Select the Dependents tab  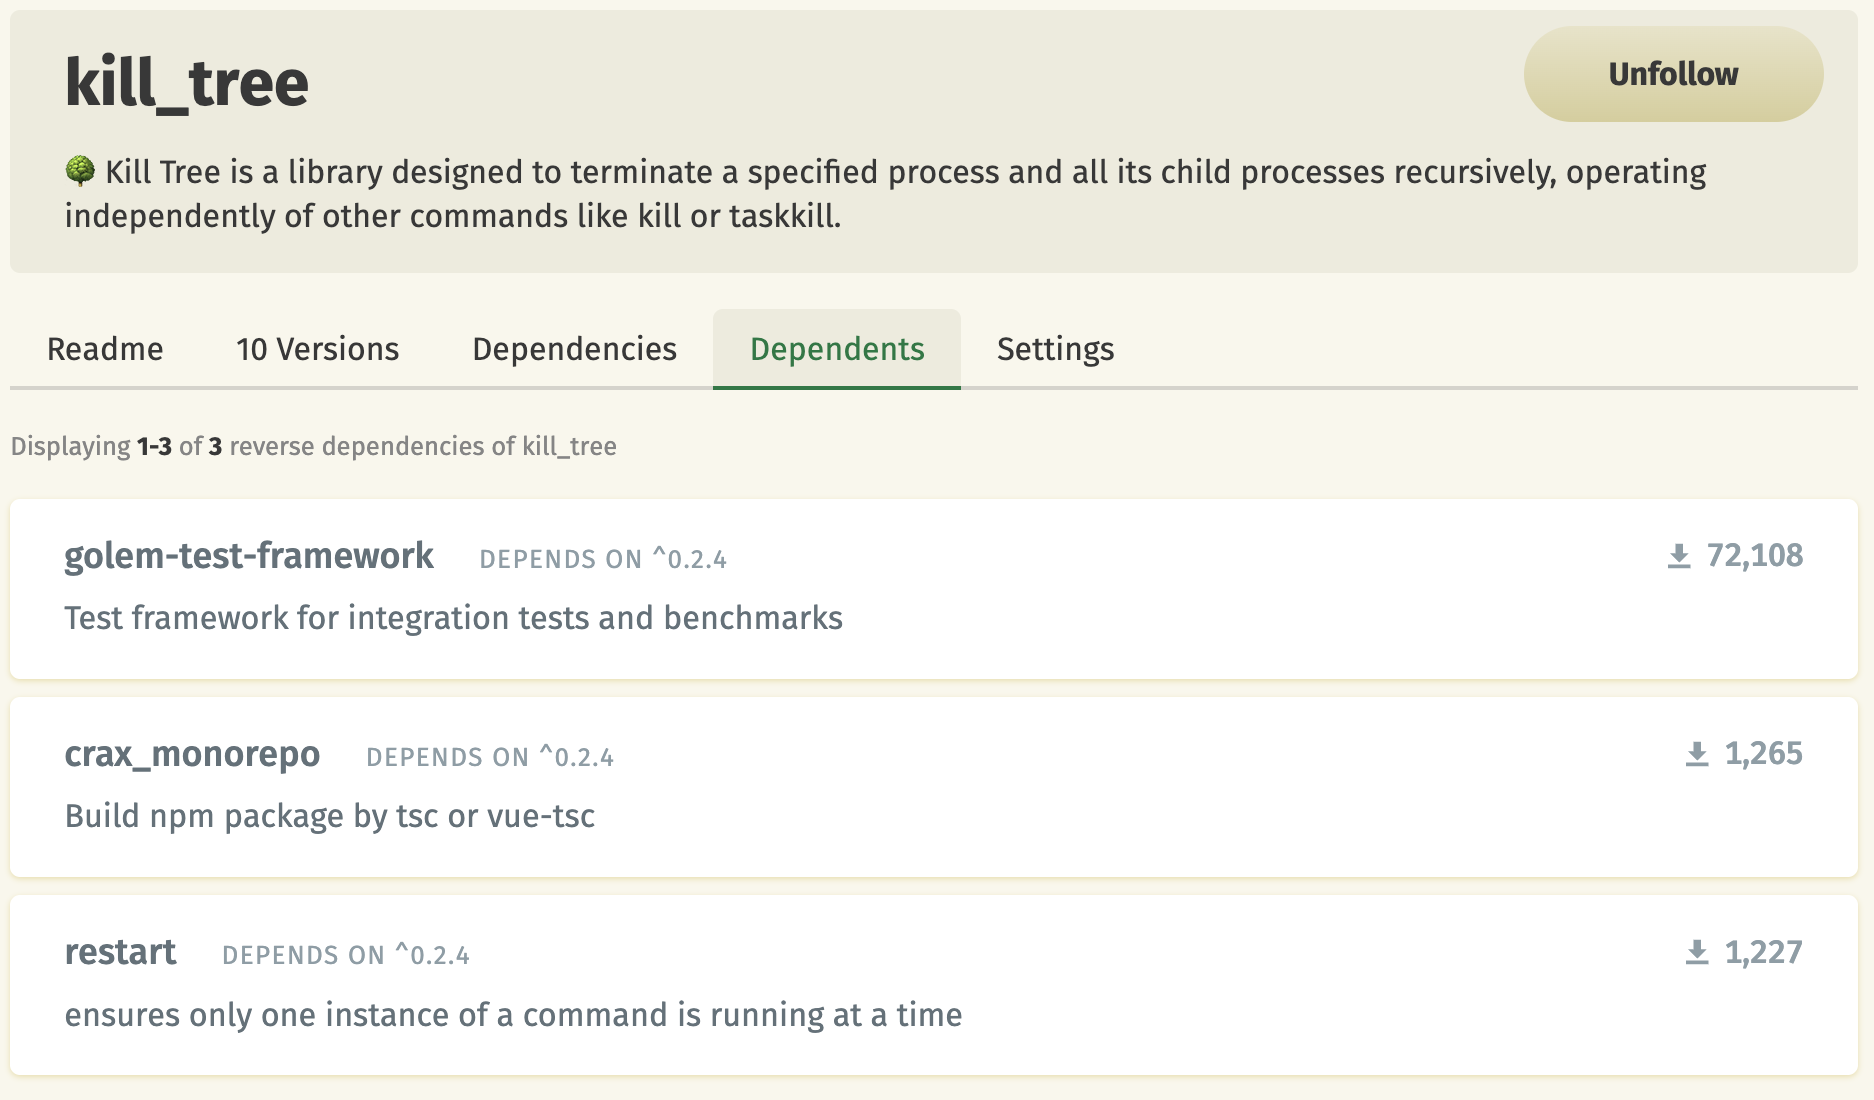coord(837,349)
